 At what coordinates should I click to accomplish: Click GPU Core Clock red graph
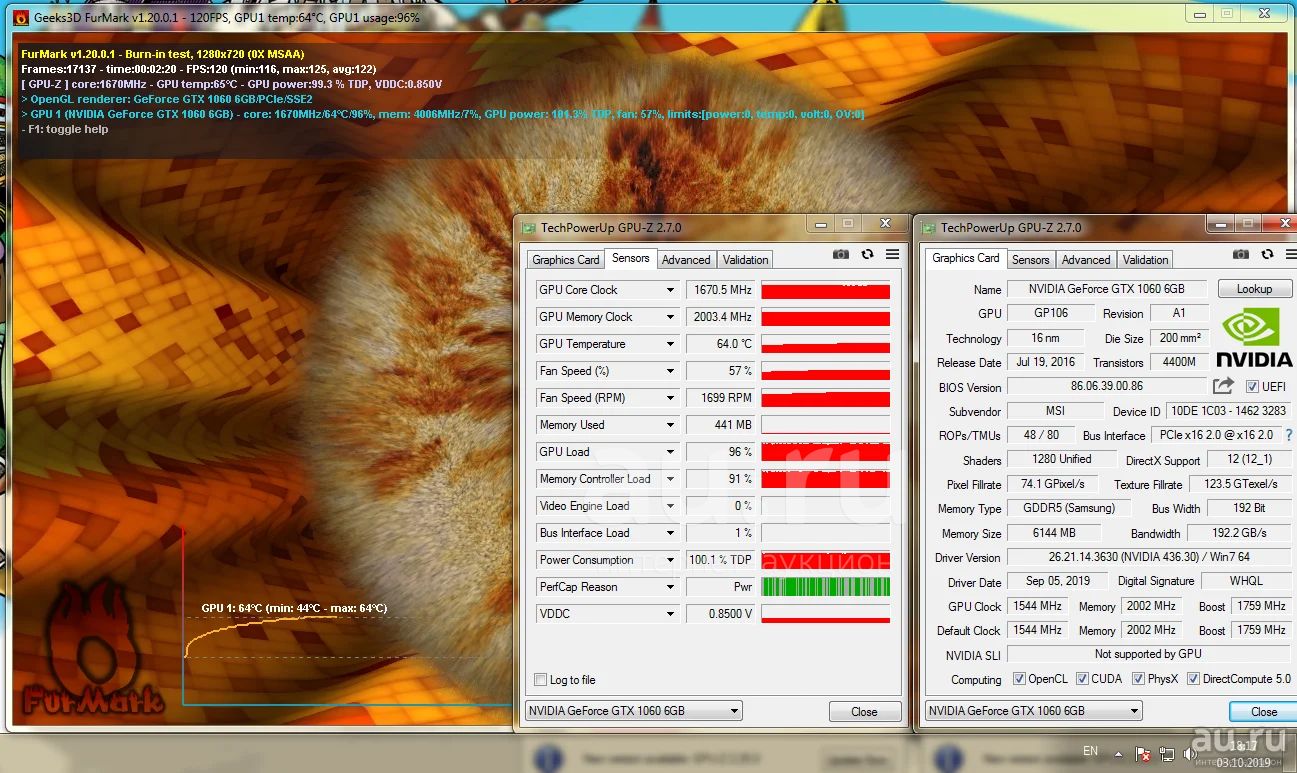[826, 290]
